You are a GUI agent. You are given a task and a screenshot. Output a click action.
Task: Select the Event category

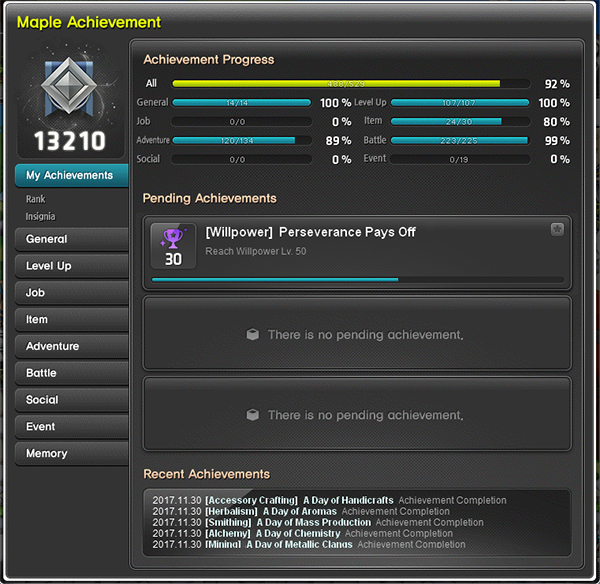[72, 427]
